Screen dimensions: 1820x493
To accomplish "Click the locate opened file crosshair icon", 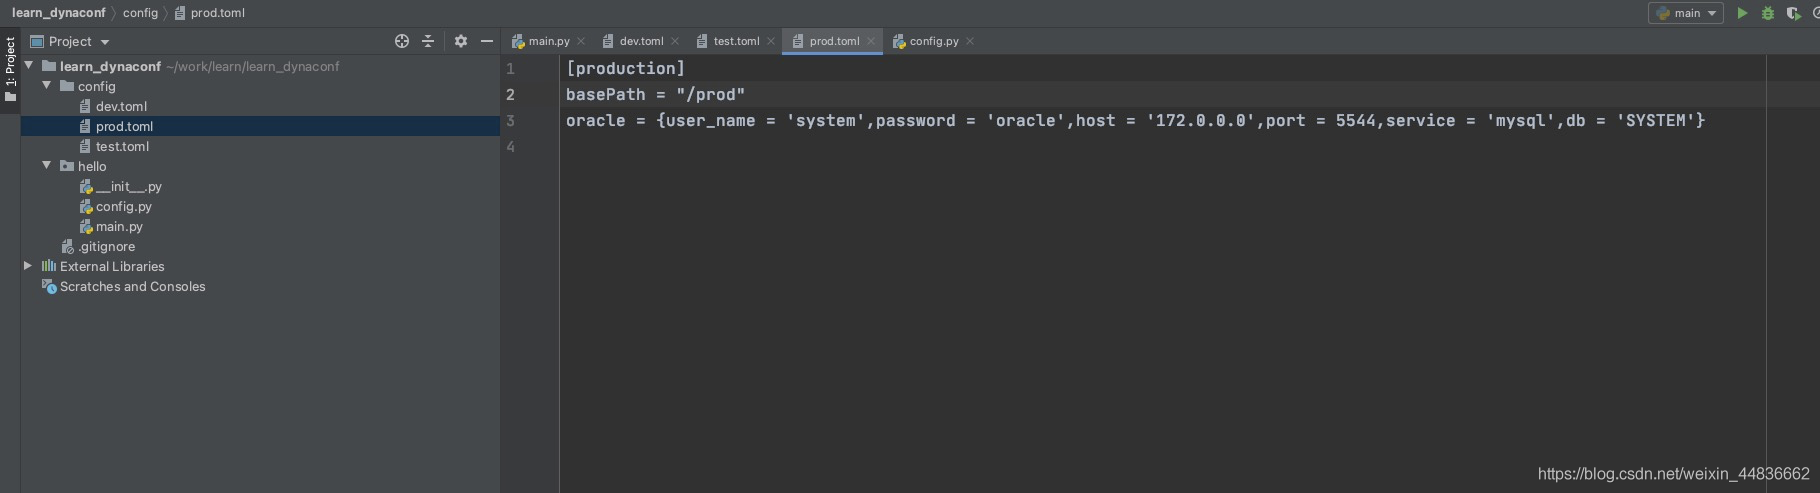I will click(x=402, y=41).
